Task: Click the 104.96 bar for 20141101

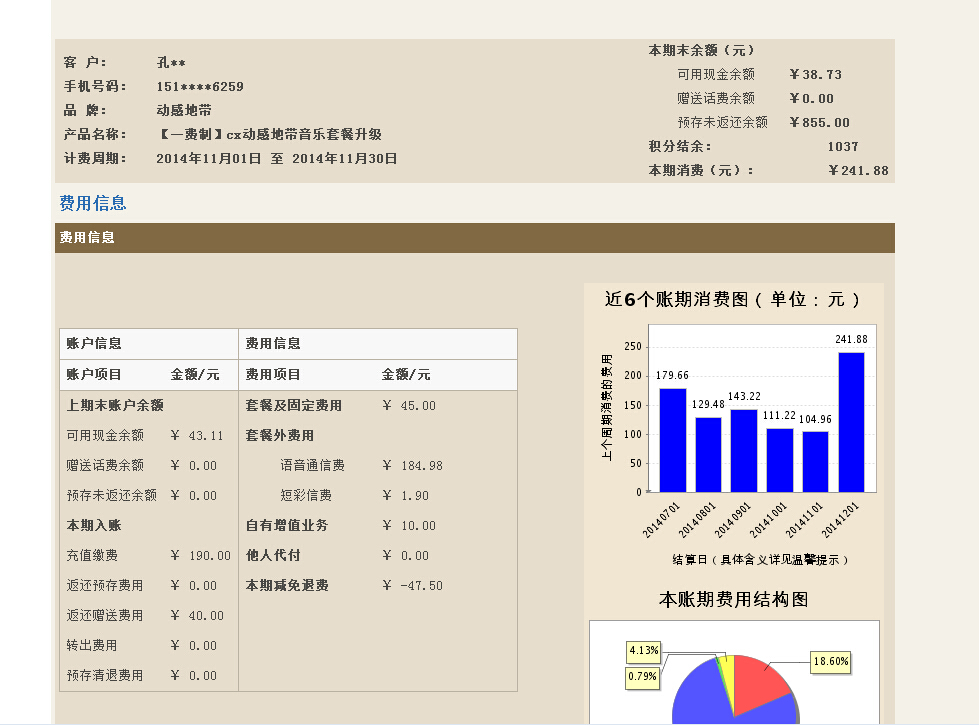Action: (816, 462)
